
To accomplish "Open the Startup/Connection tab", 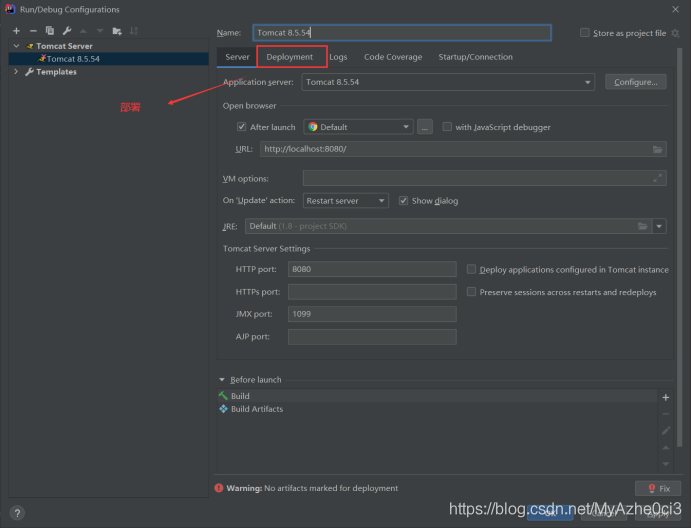I will click(x=475, y=57).
